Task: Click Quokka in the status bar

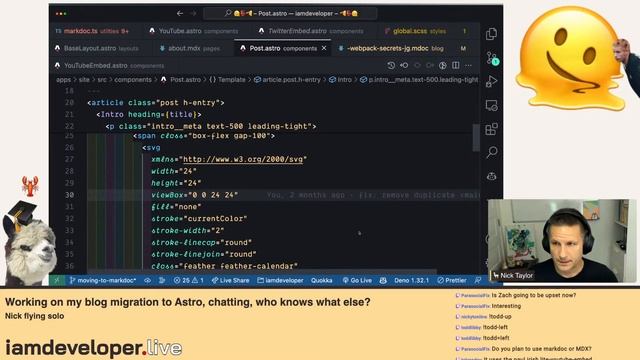Action: click(x=322, y=280)
